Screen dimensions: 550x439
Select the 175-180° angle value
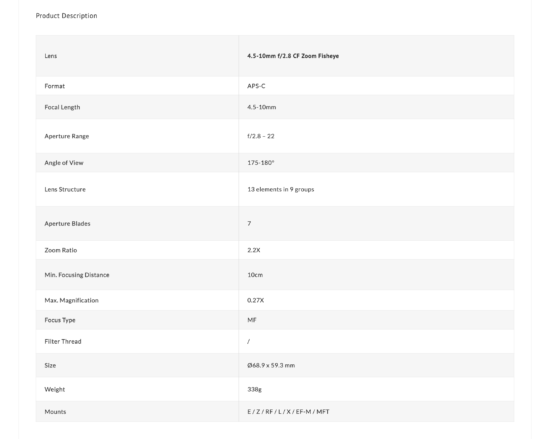(x=261, y=163)
